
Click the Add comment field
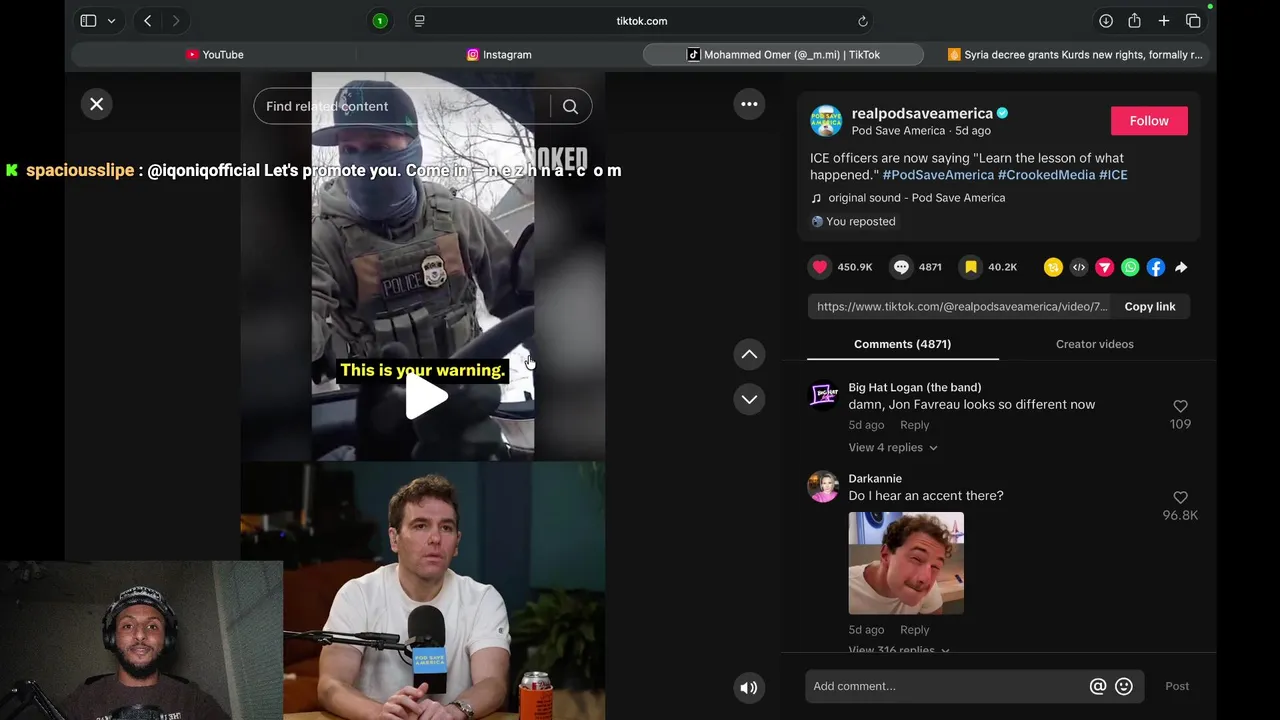pos(945,686)
